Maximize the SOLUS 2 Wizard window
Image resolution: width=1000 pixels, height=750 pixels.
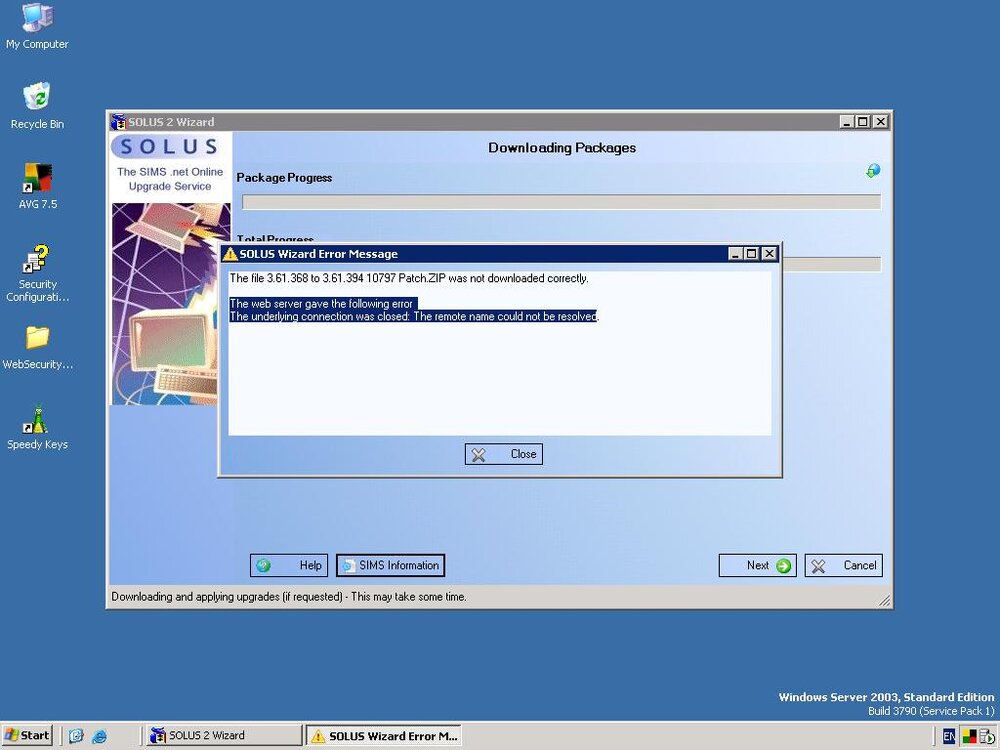[863, 121]
